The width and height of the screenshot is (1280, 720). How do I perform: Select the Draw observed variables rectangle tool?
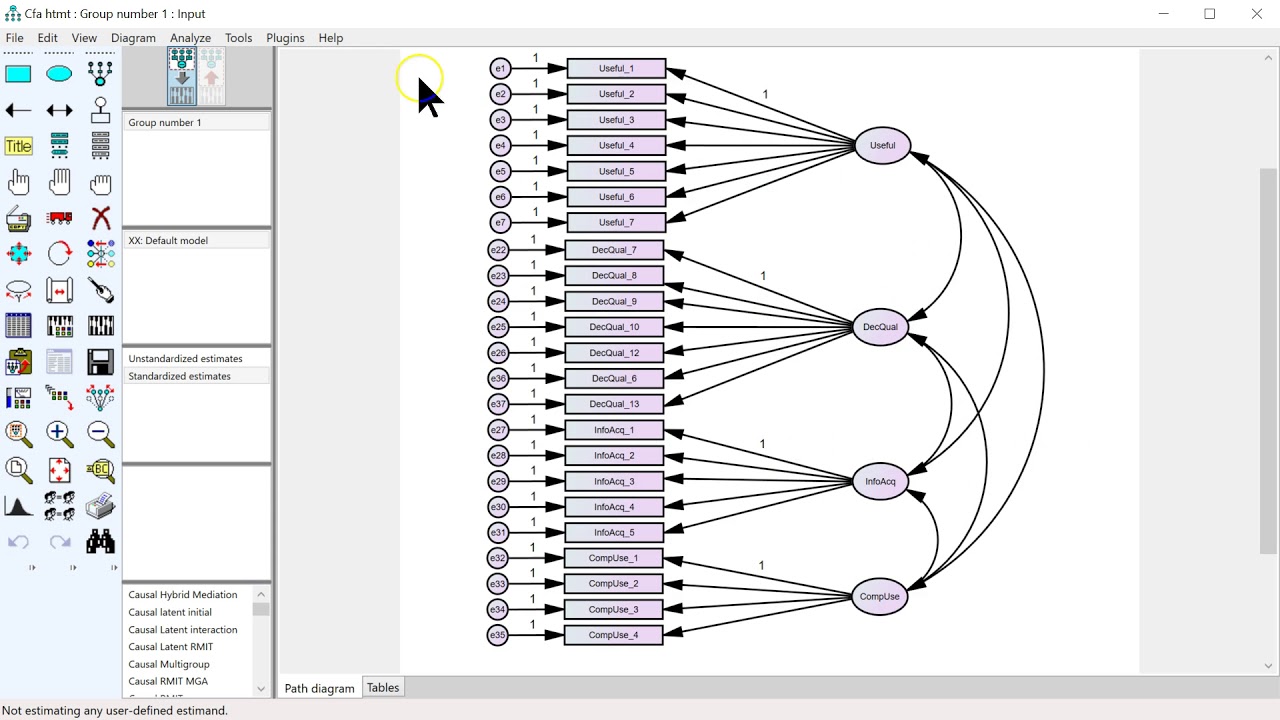point(18,74)
